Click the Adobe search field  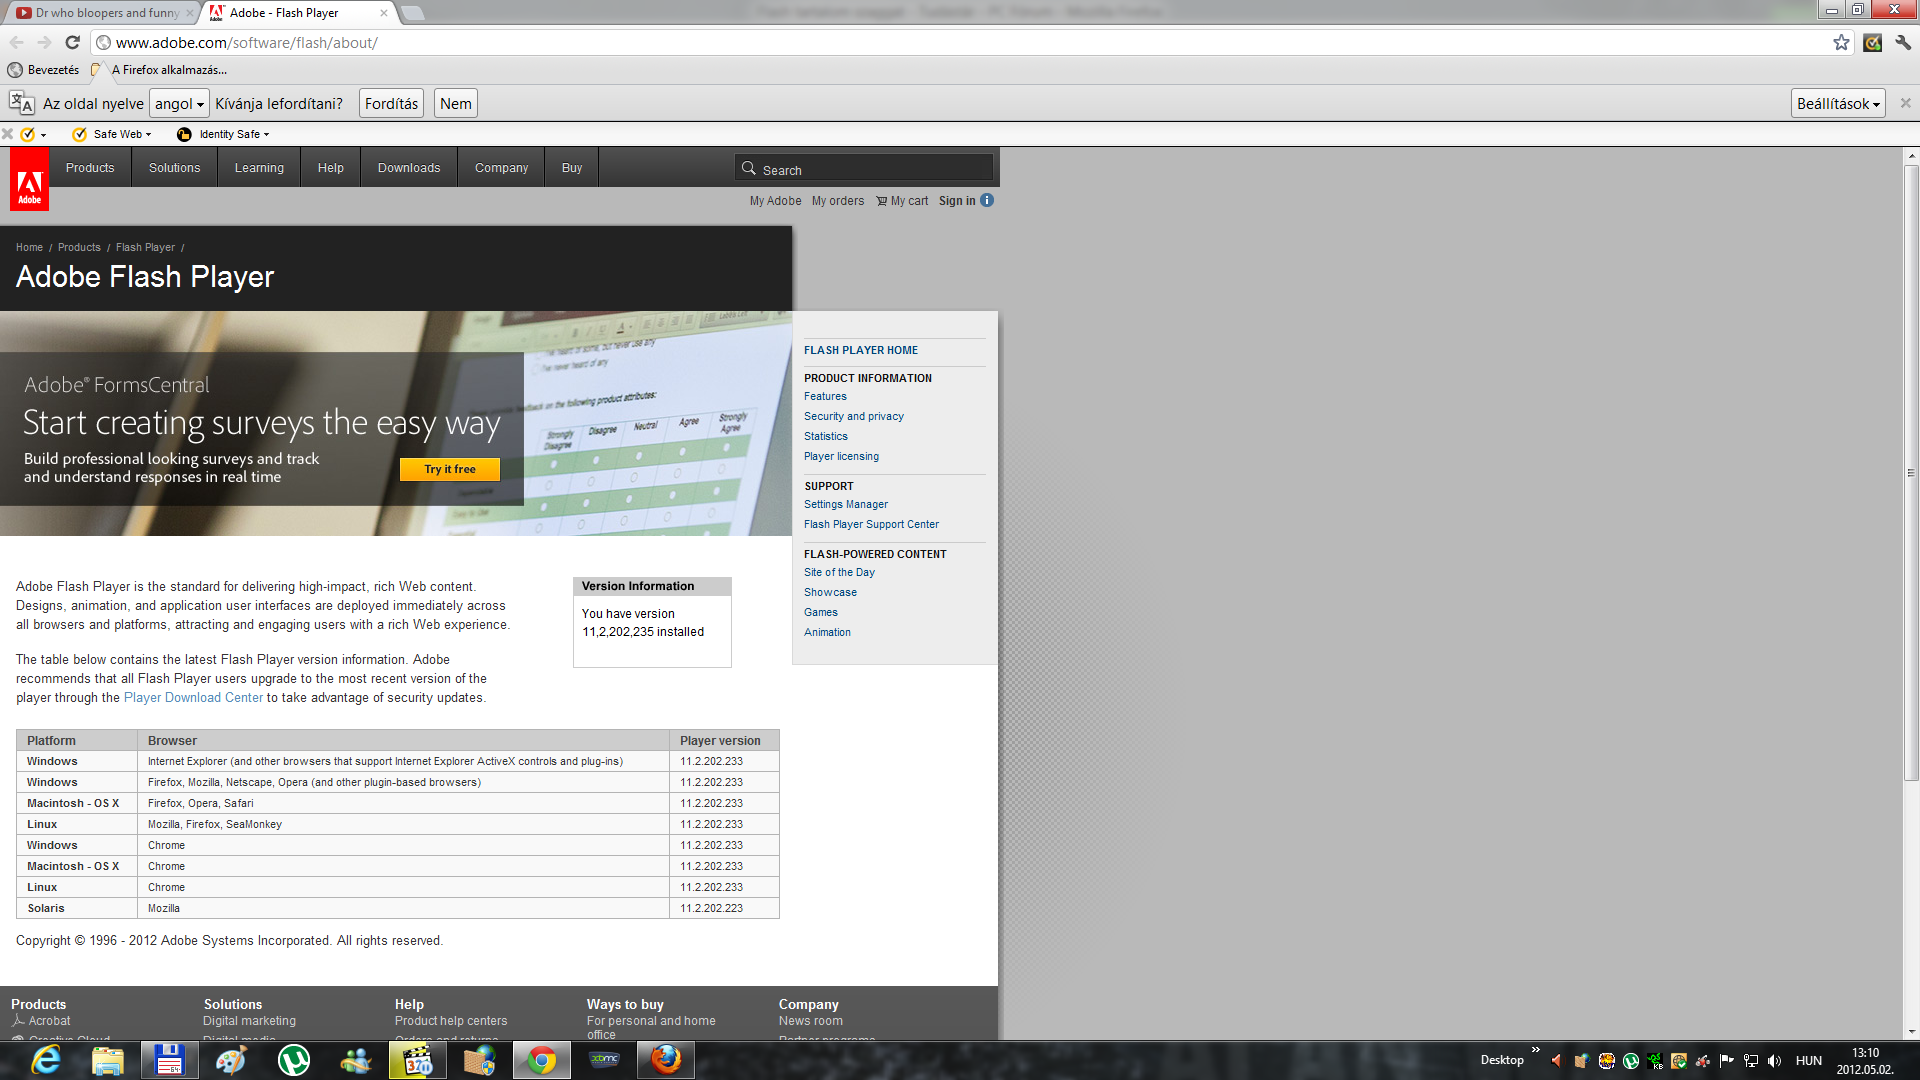click(864, 168)
